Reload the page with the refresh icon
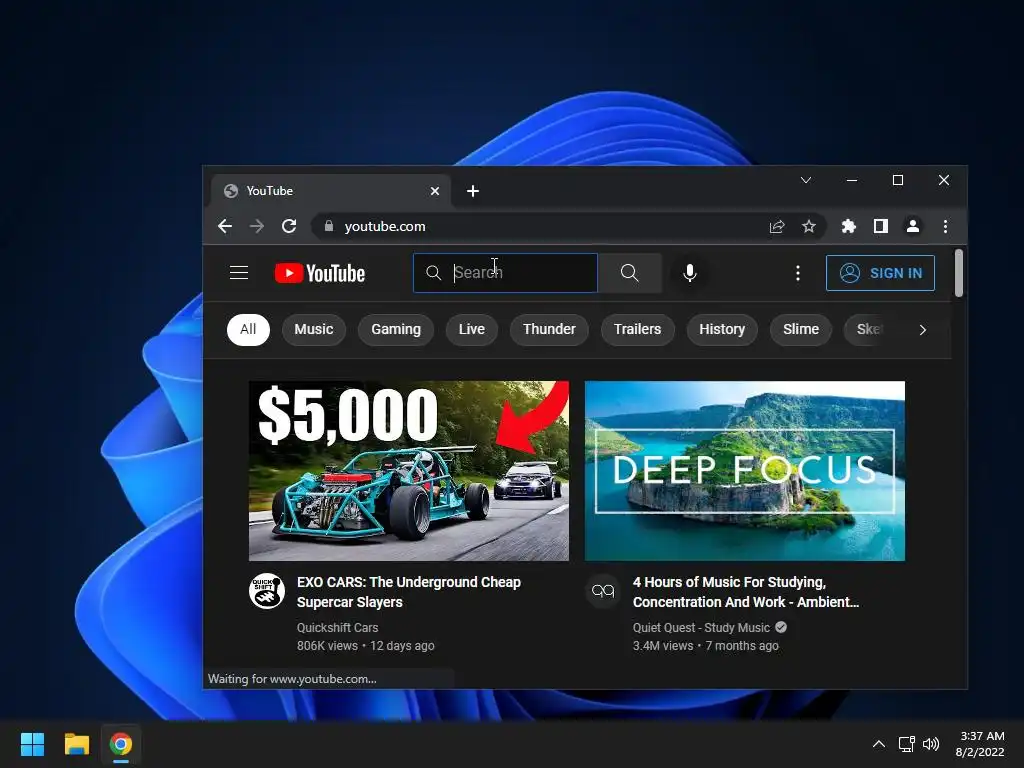Image resolution: width=1024 pixels, height=768 pixels. pos(289,226)
